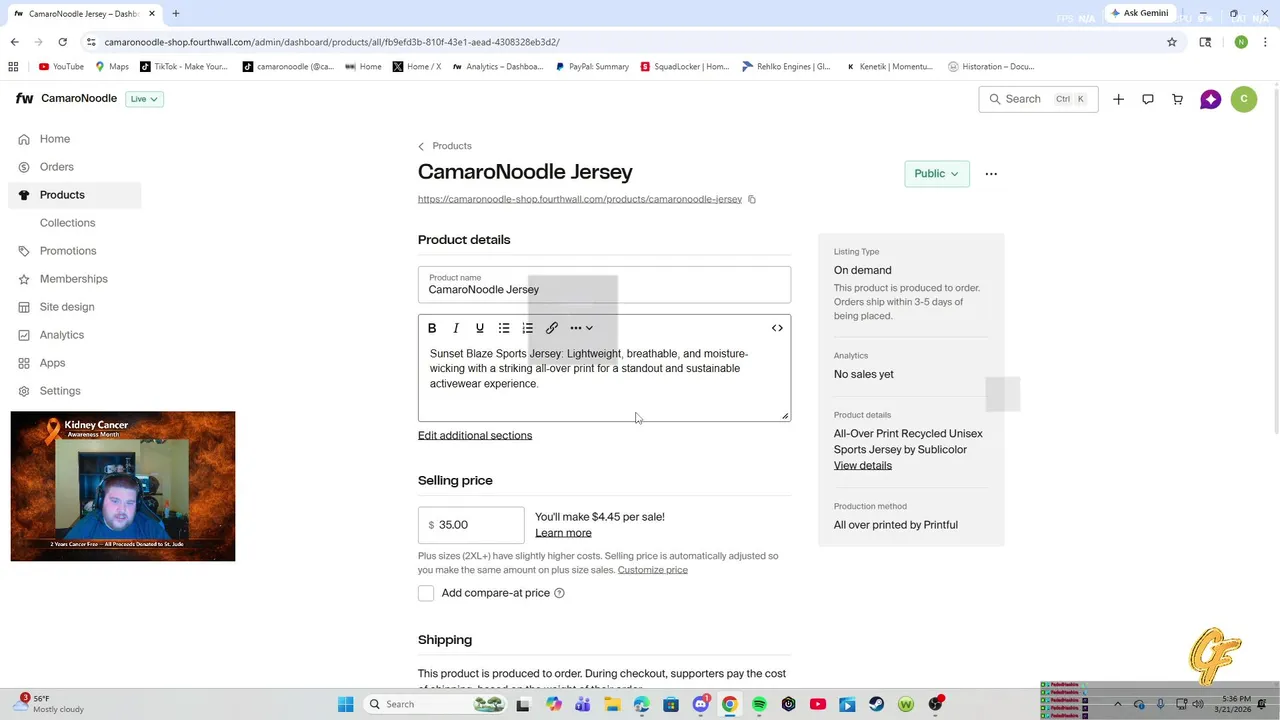Open the Learn more link about earnings
Image resolution: width=1280 pixels, height=720 pixels.
point(563,533)
